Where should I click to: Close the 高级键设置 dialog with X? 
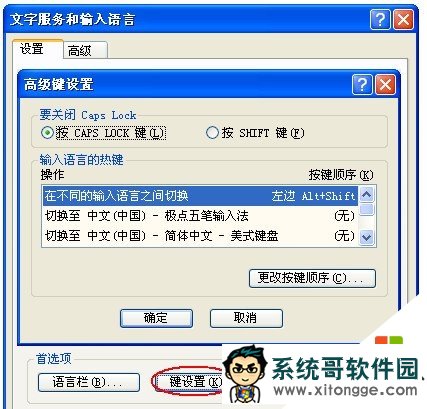385,85
